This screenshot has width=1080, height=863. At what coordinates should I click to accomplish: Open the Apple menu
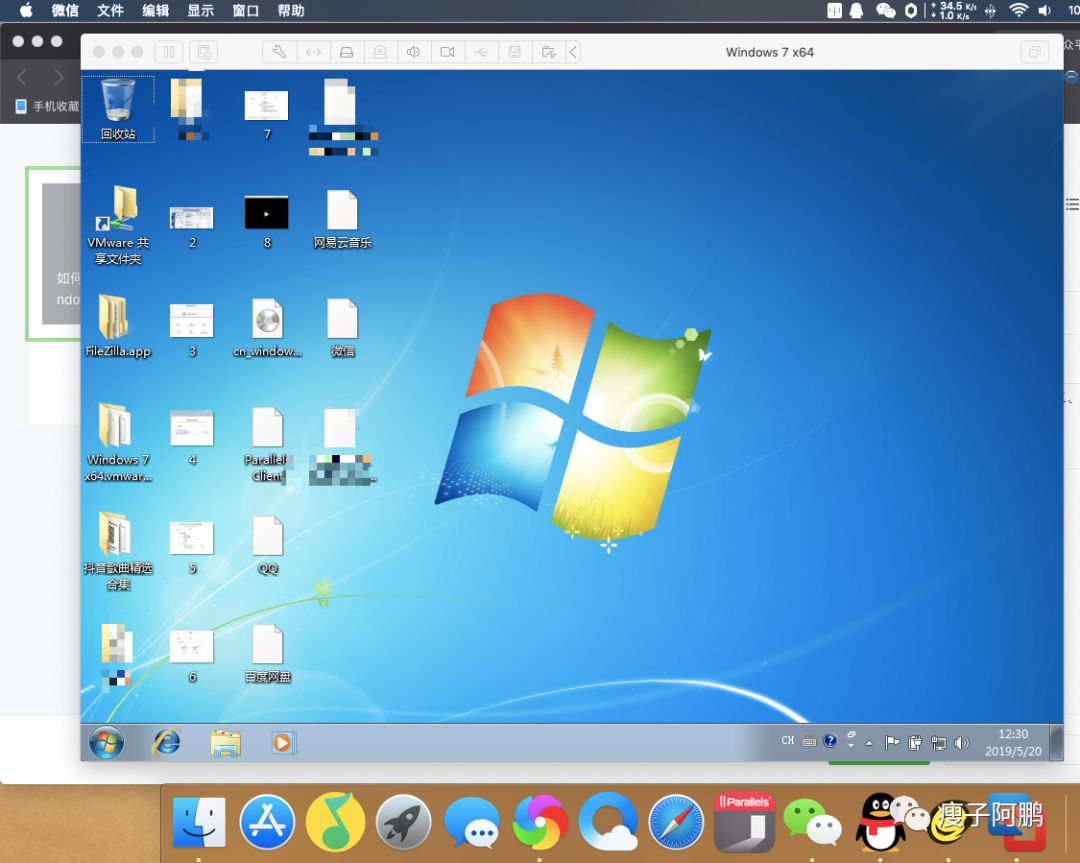[26, 10]
